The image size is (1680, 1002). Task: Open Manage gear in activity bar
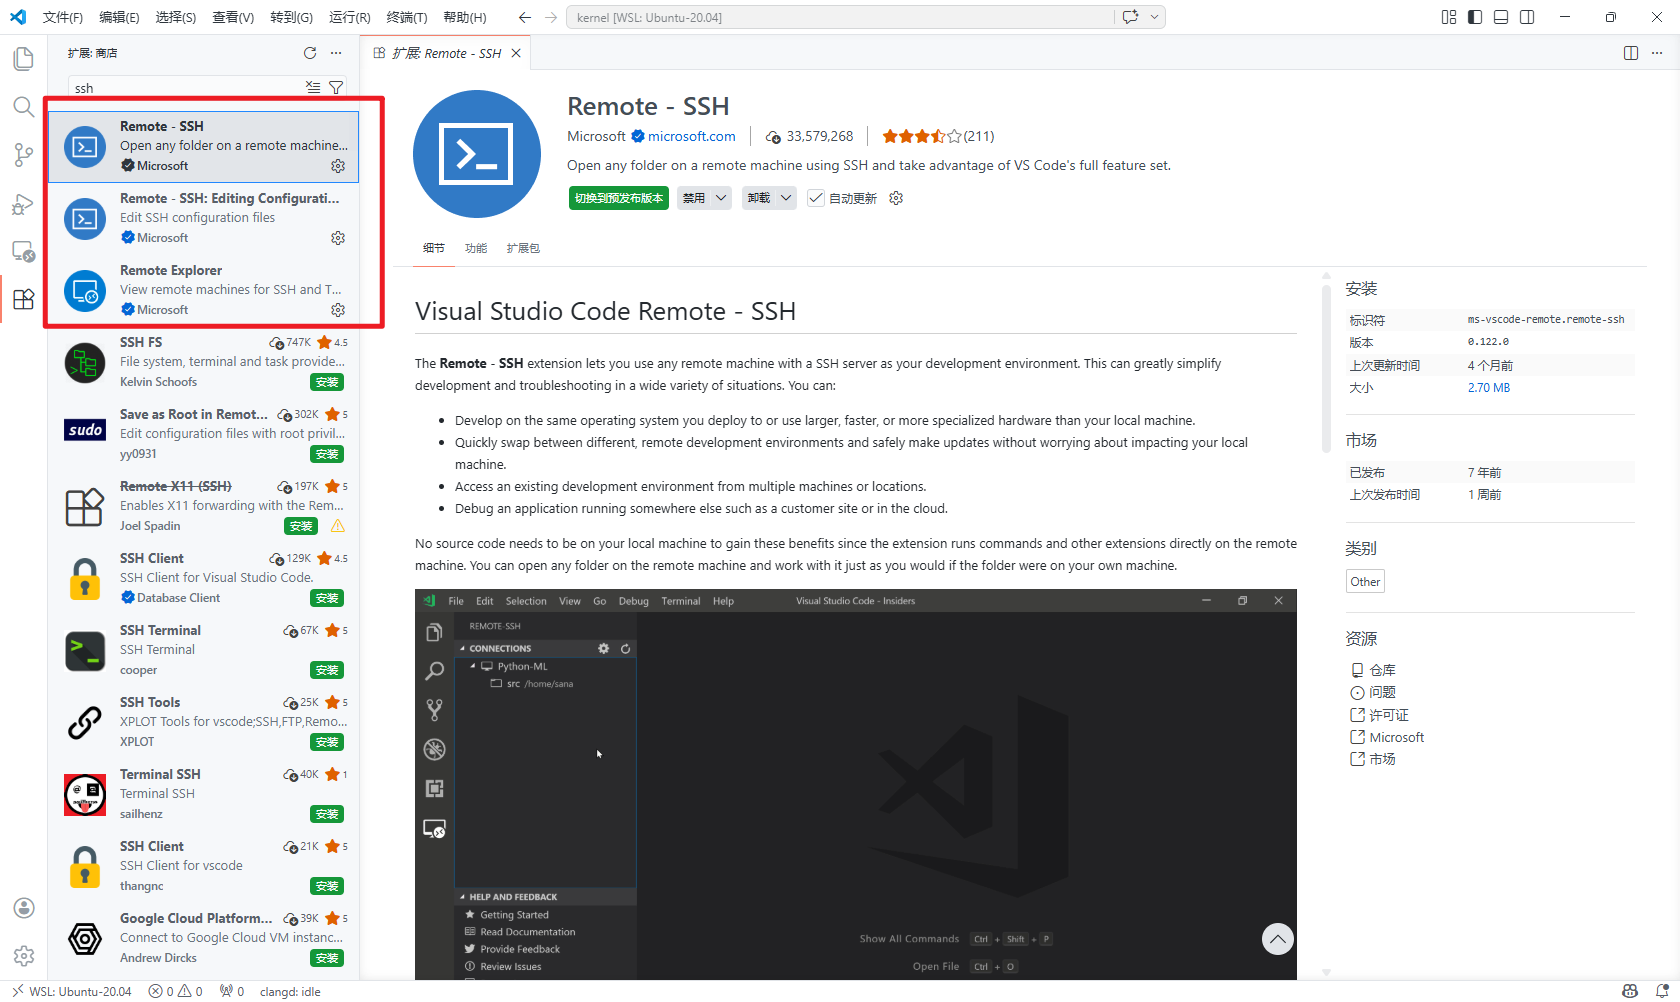coord(24,956)
